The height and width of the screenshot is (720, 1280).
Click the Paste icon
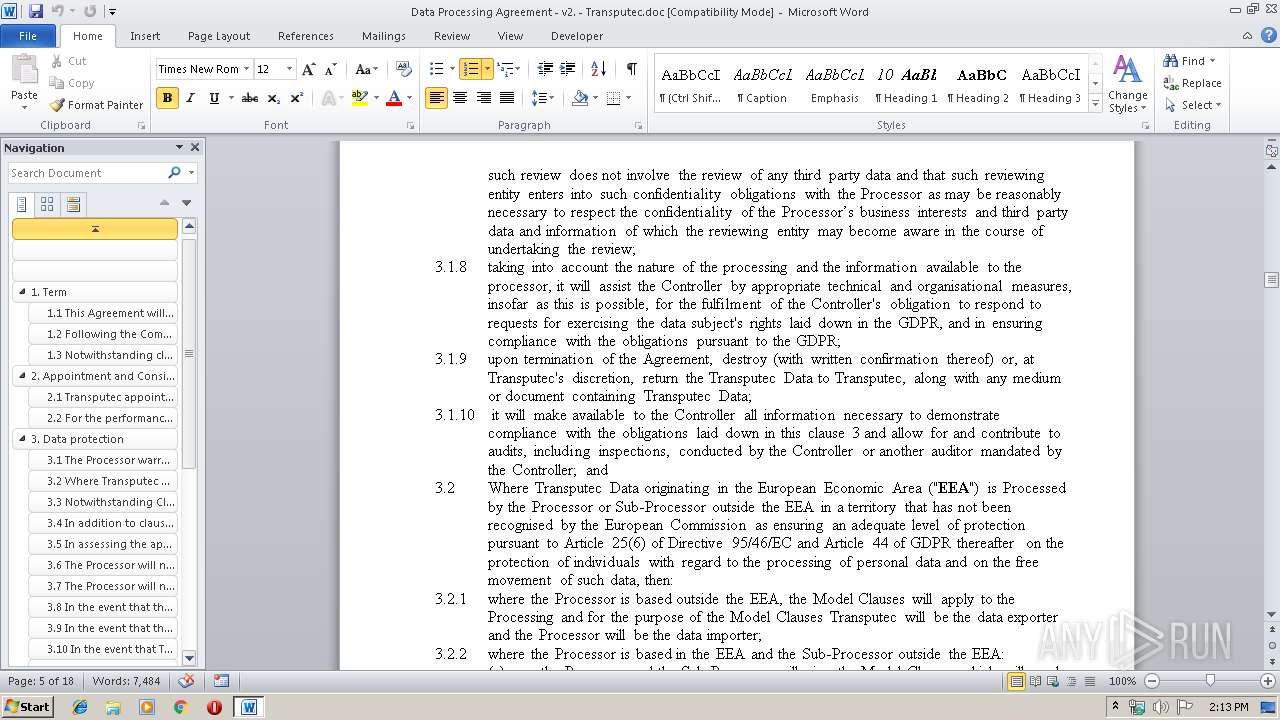(x=24, y=71)
